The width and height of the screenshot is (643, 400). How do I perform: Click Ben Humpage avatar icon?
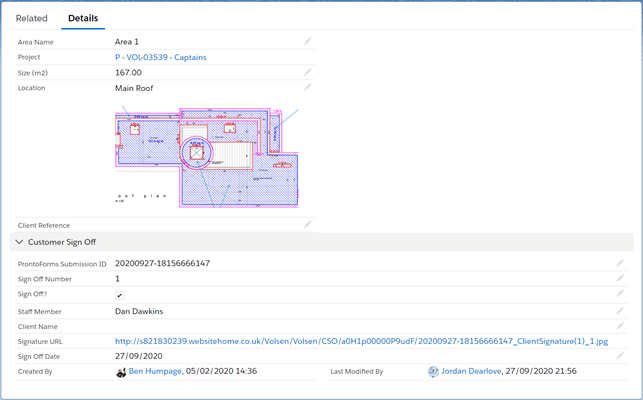121,372
